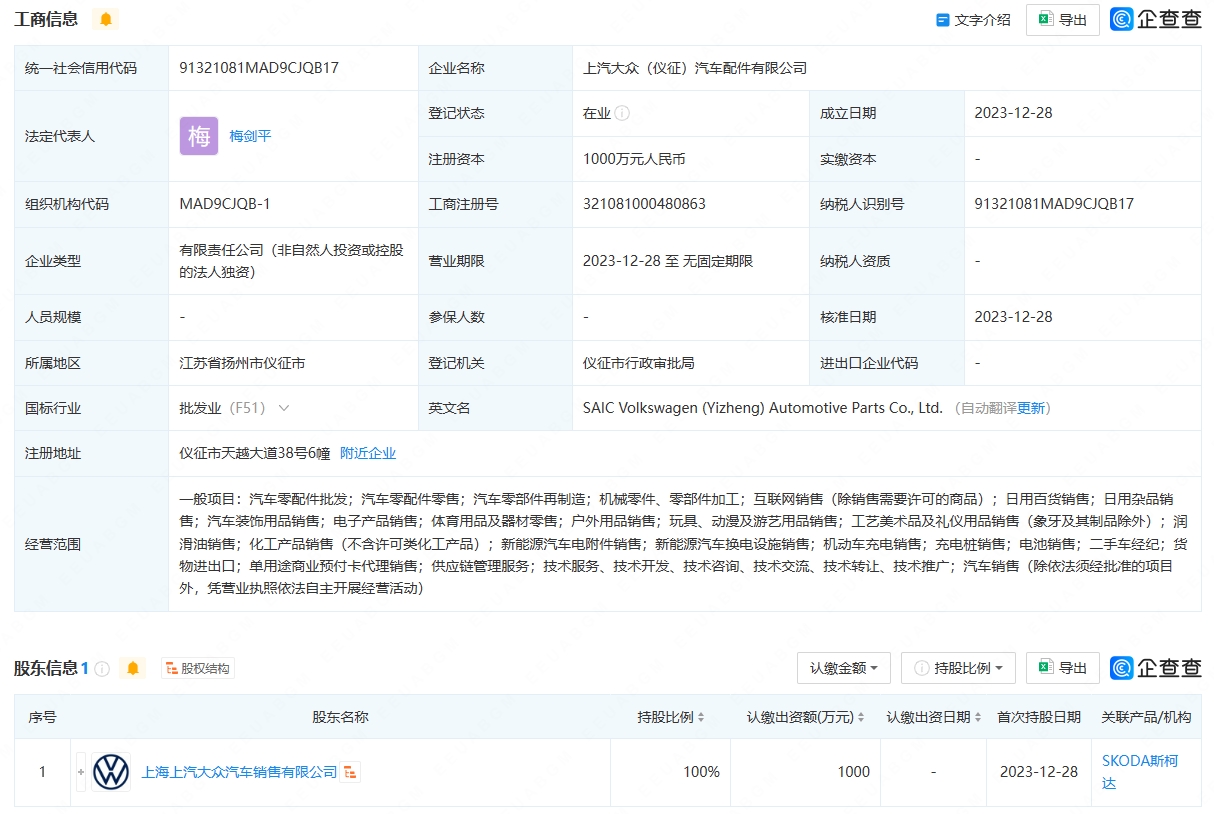Image resolution: width=1214 pixels, height=814 pixels.
Task: Expand the 批发业 (F51) industry chevron
Action: (284, 408)
